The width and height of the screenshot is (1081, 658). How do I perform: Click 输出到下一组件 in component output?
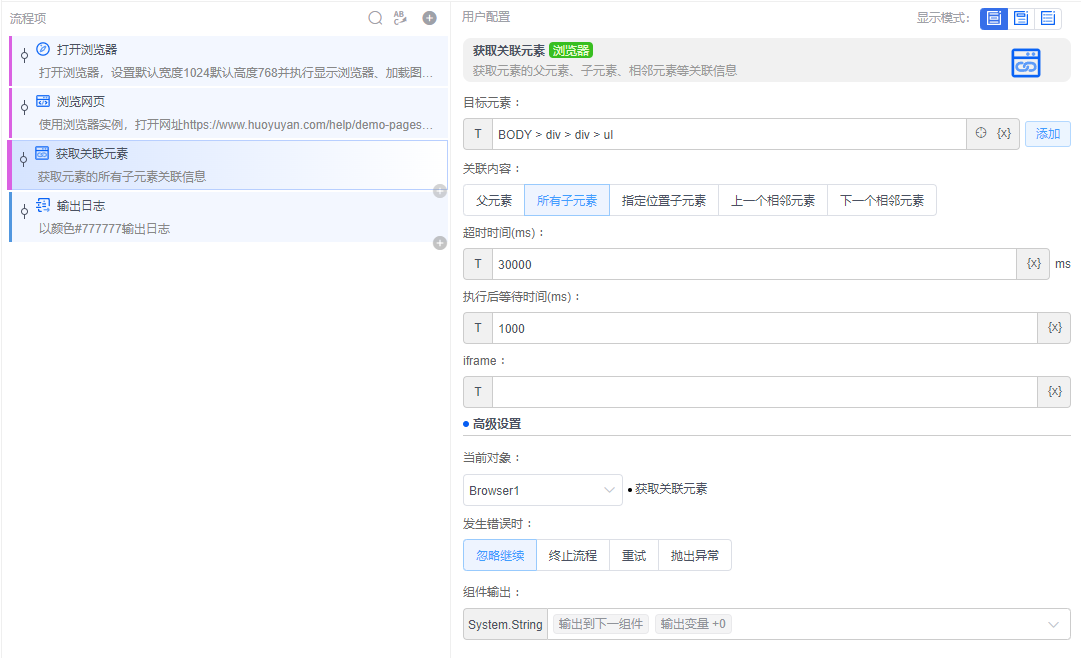(599, 623)
